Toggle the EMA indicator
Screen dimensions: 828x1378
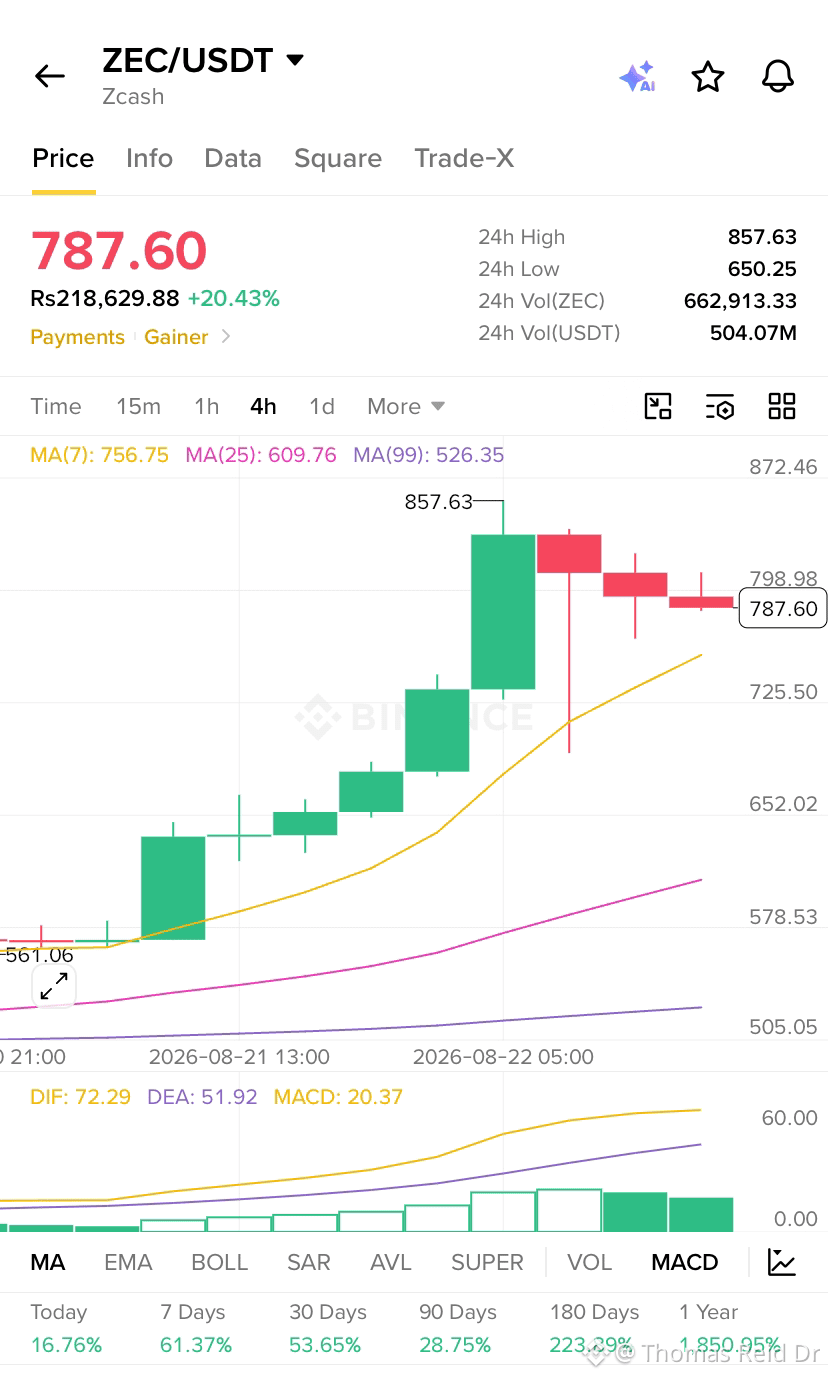(x=128, y=1262)
